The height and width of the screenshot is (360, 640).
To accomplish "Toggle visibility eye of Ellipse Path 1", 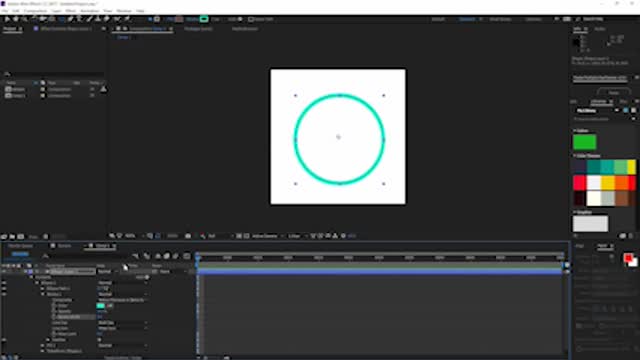I will [x=4, y=289].
